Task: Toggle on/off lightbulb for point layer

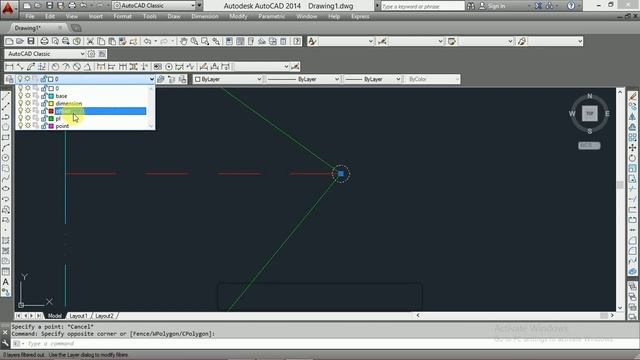Action: tap(20, 126)
